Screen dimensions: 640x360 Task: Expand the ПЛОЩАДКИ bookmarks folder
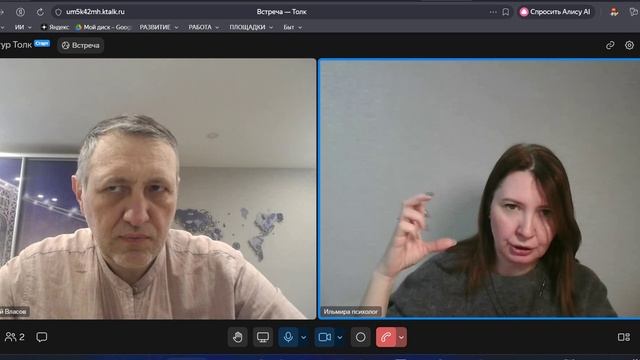click(251, 27)
